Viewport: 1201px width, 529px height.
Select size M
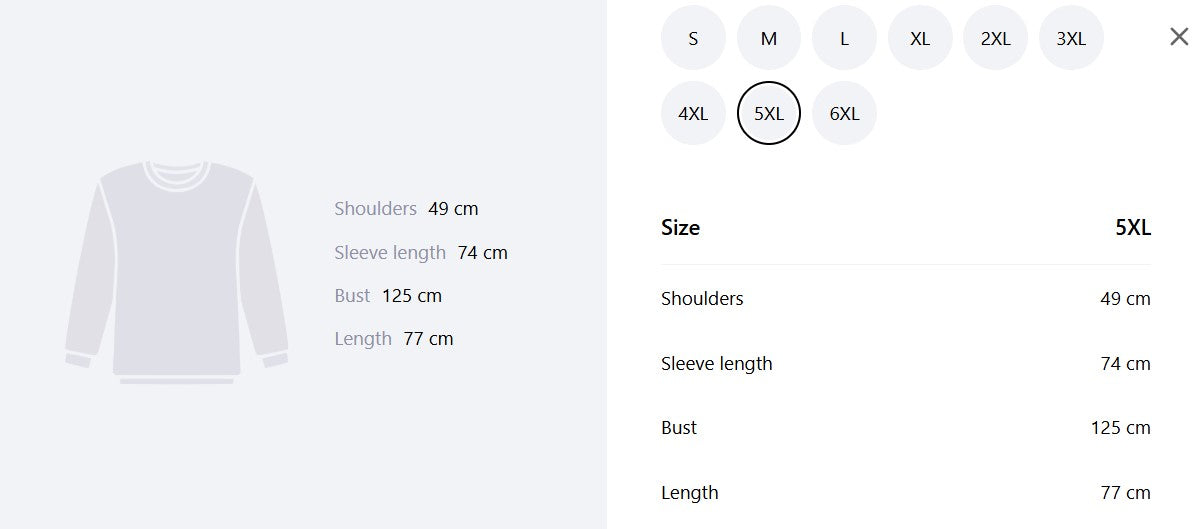[769, 38]
